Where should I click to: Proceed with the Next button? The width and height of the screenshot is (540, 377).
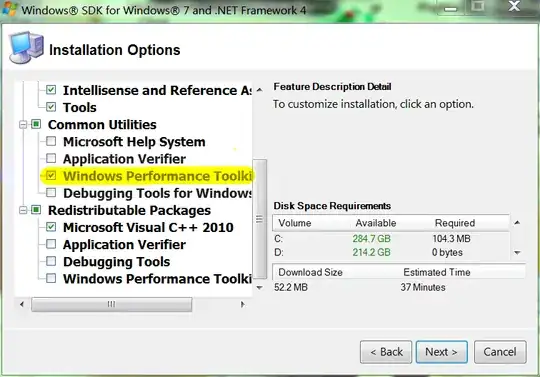click(442, 352)
